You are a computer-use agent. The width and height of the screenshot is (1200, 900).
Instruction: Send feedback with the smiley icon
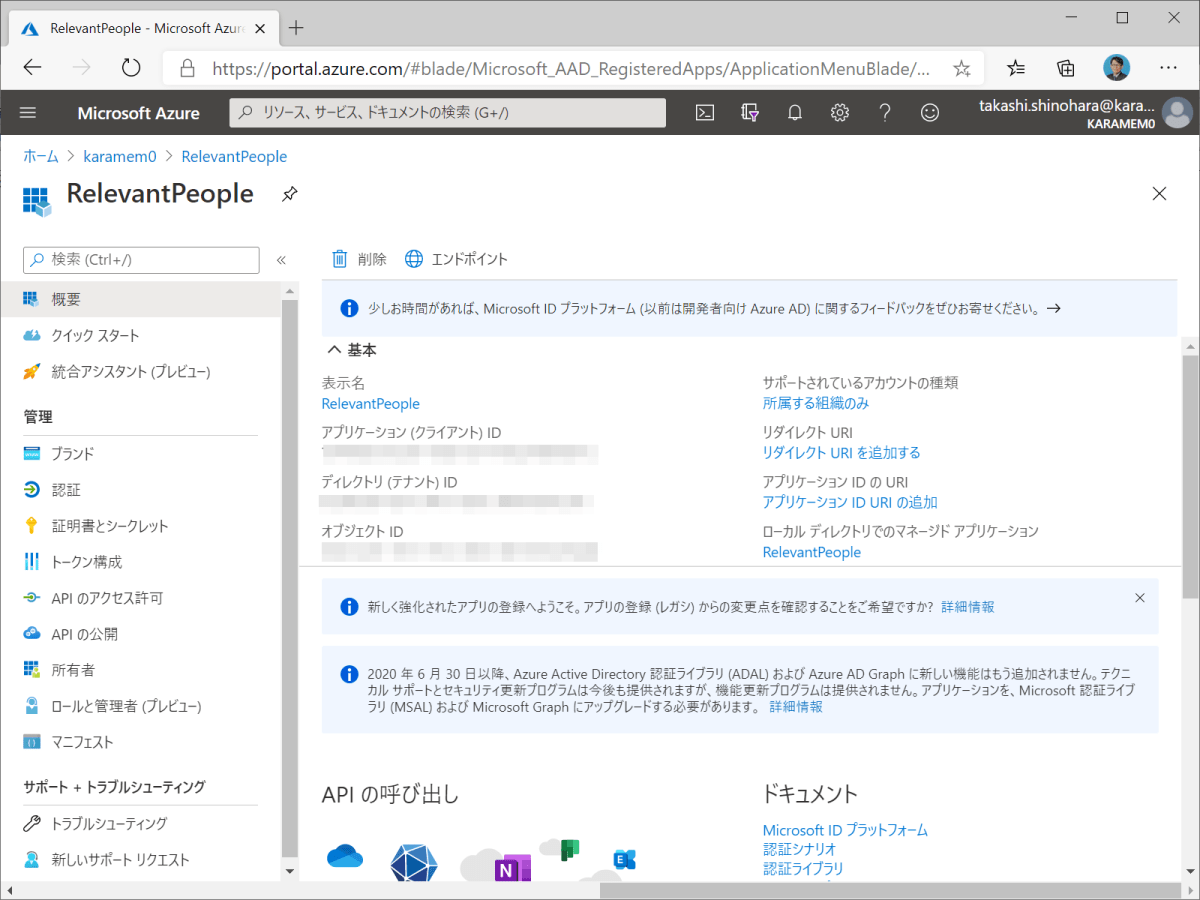[x=930, y=113]
